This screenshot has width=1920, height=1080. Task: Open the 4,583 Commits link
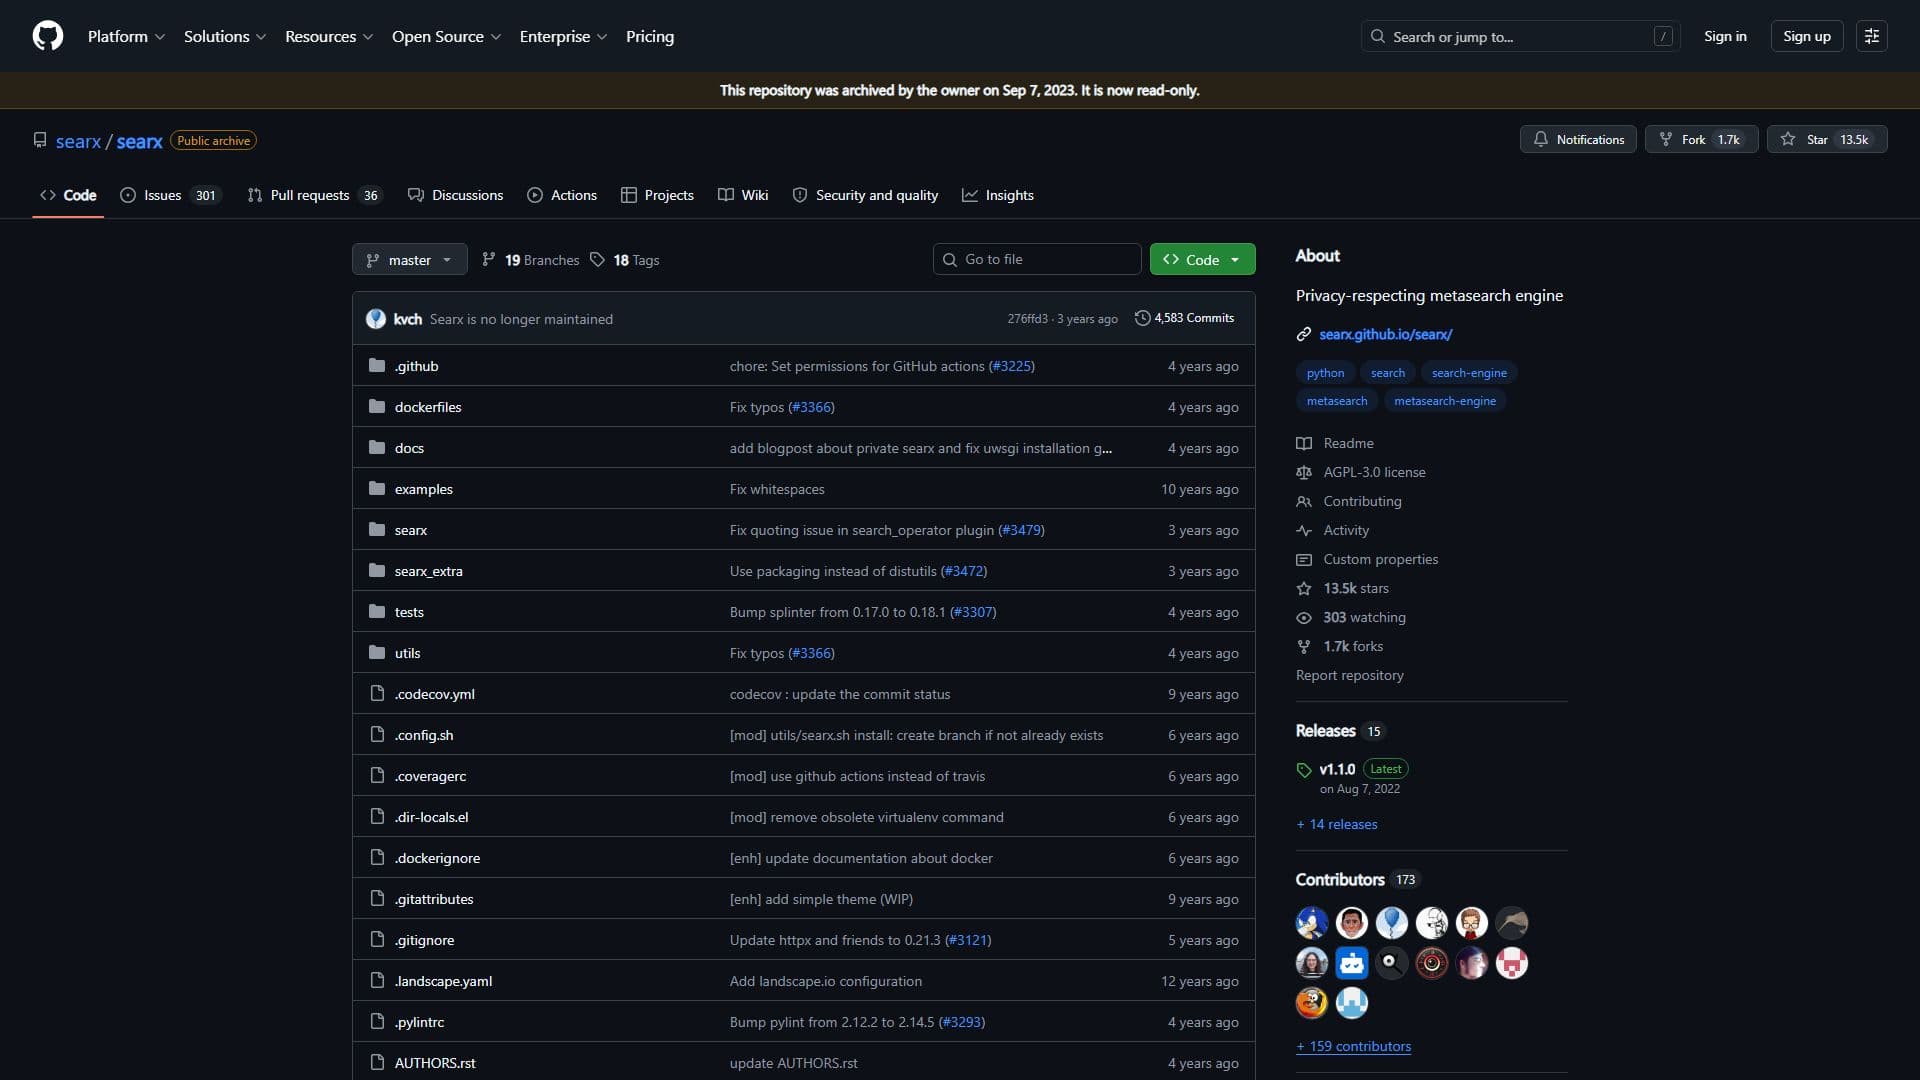[x=1184, y=318]
